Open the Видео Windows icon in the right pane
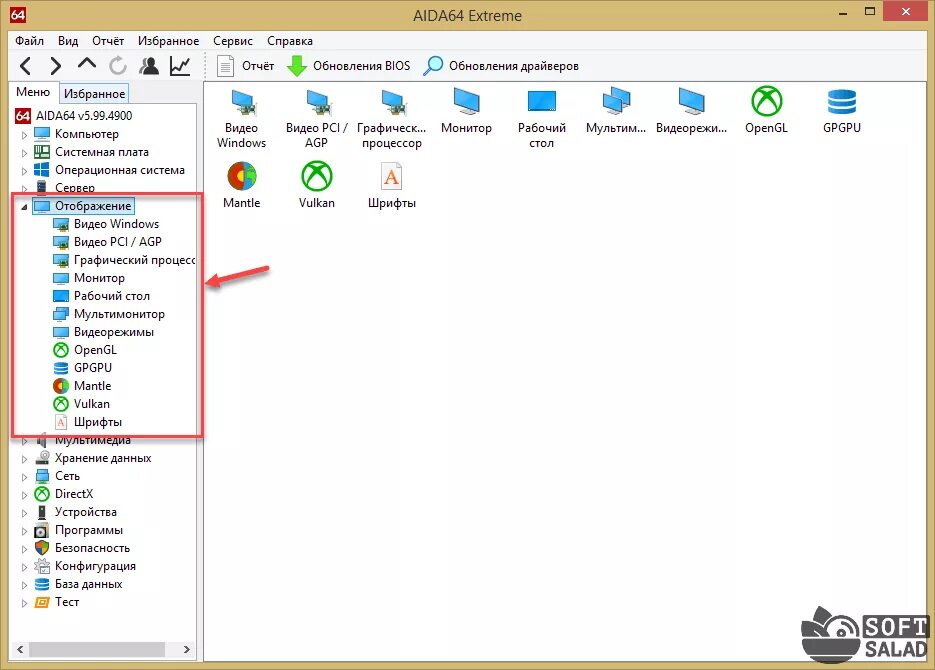Image resolution: width=935 pixels, height=670 pixels. [242, 118]
